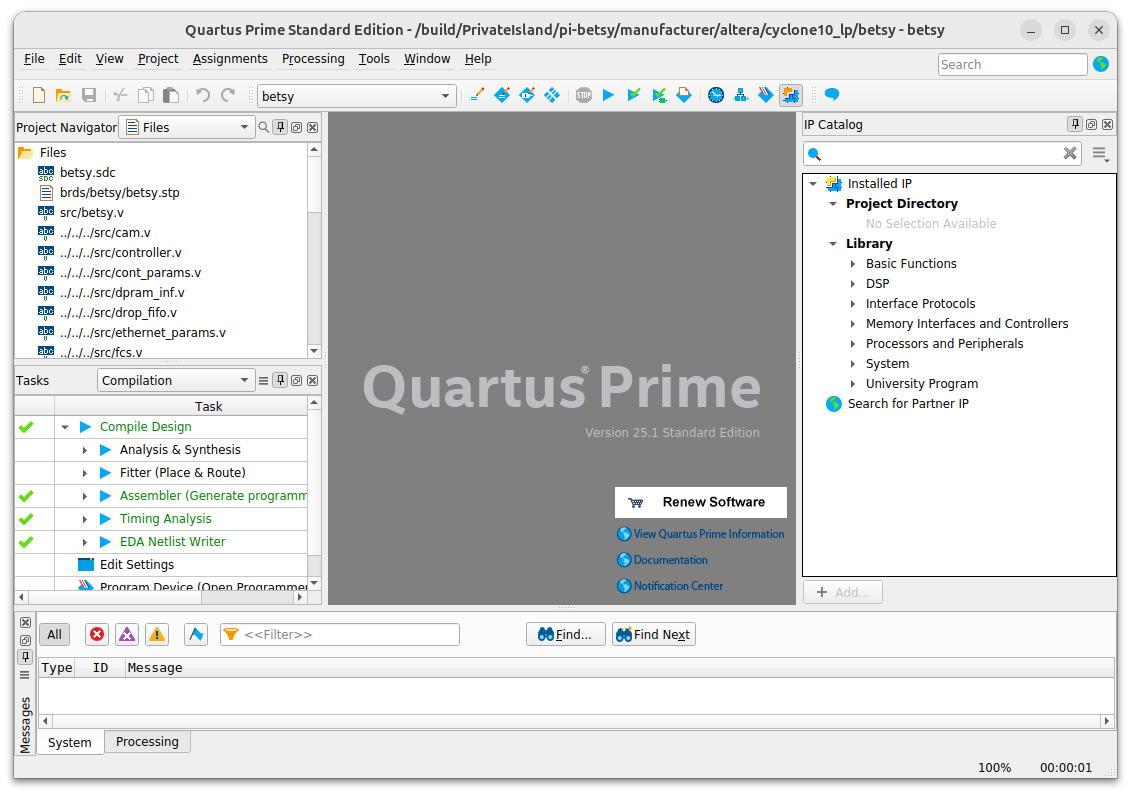The width and height of the screenshot is (1131, 795).
Task: Toggle the warning messages filter button
Action: [x=157, y=634]
